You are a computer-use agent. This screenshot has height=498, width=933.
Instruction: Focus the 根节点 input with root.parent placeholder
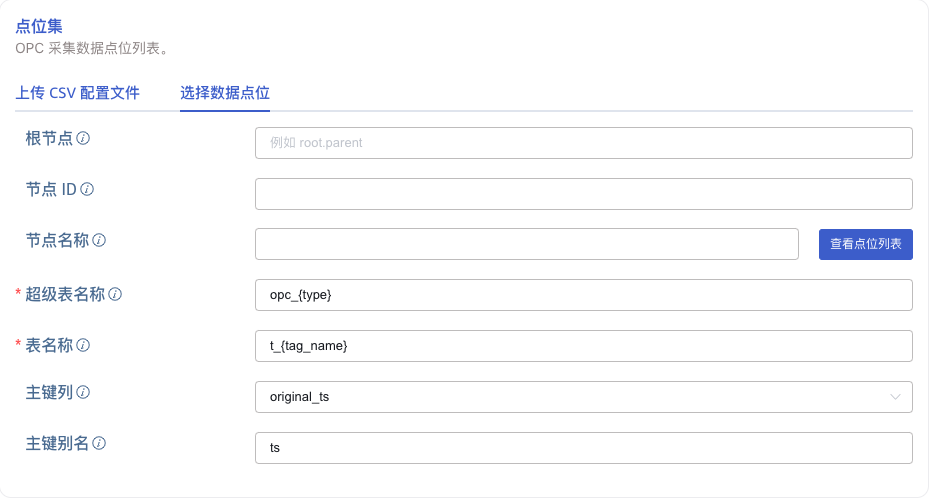click(583, 143)
